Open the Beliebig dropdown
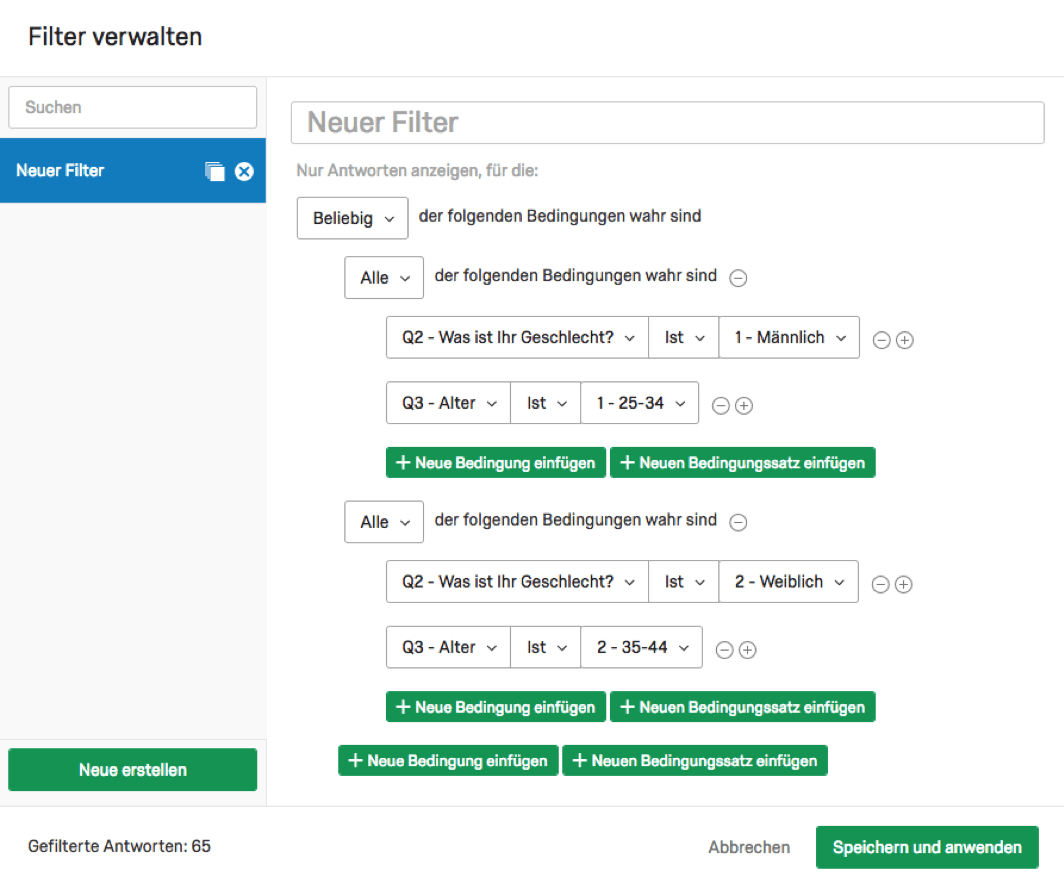1064x881 pixels. pos(352,218)
